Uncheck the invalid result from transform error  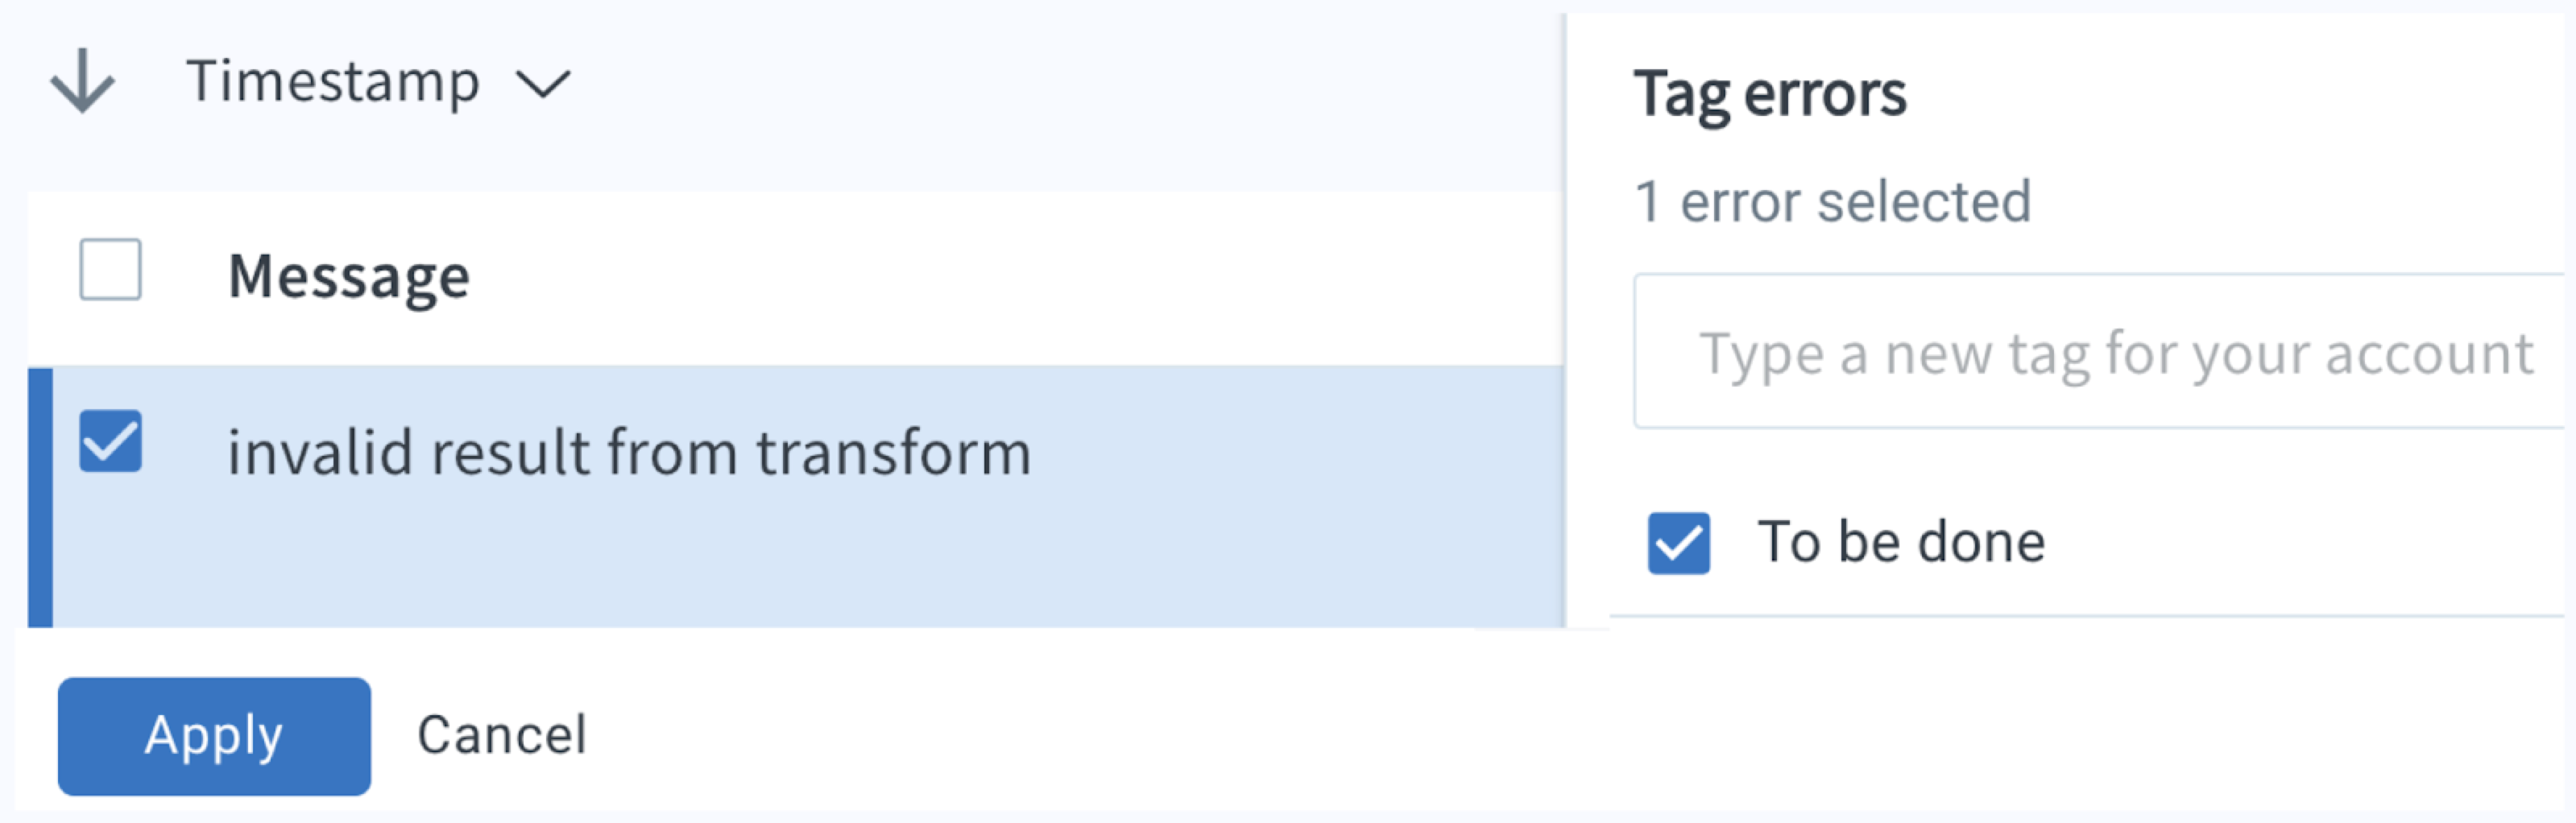tap(110, 440)
